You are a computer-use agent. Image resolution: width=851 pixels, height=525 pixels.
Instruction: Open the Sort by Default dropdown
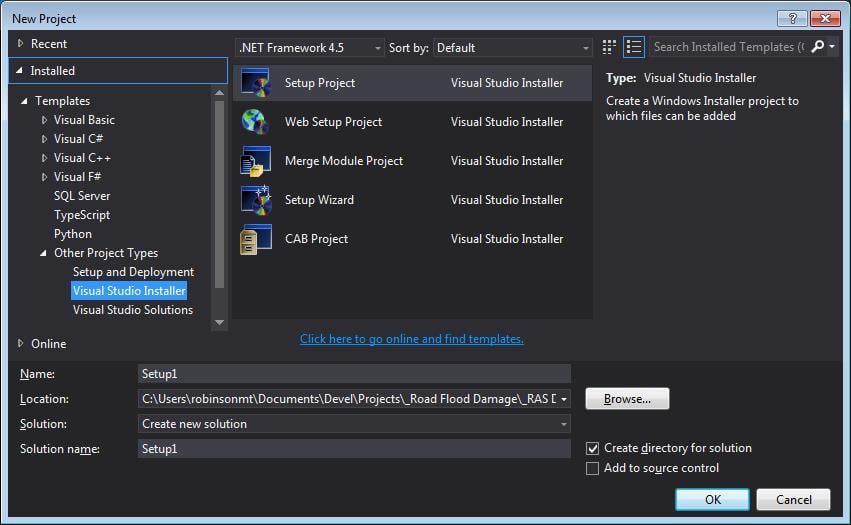(512, 48)
